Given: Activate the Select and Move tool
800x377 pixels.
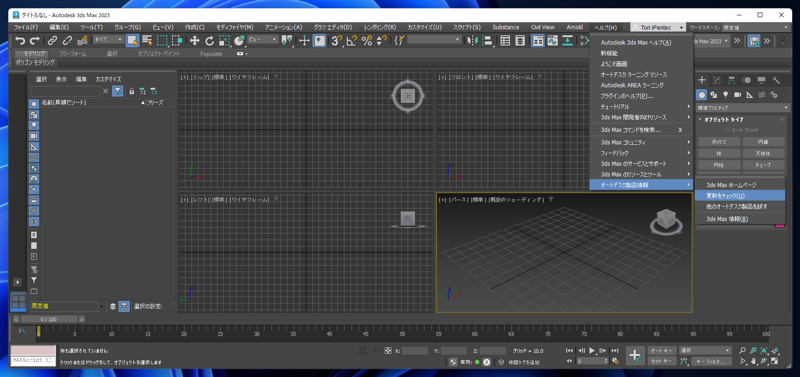Looking at the screenshot, I should 194,41.
